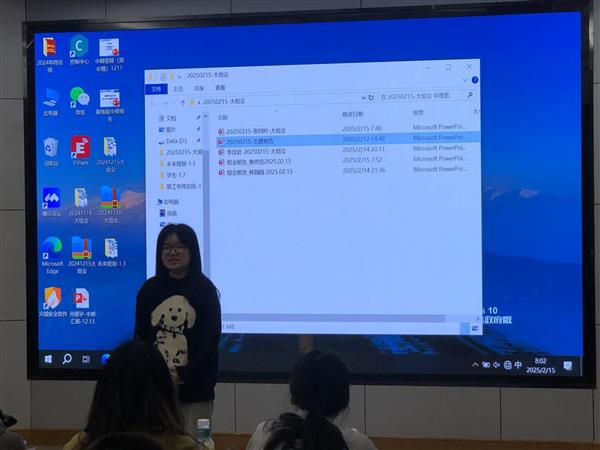Image resolution: width=600 pixels, height=450 pixels.
Task: Click the taskbar search icon
Action: coord(67,358)
